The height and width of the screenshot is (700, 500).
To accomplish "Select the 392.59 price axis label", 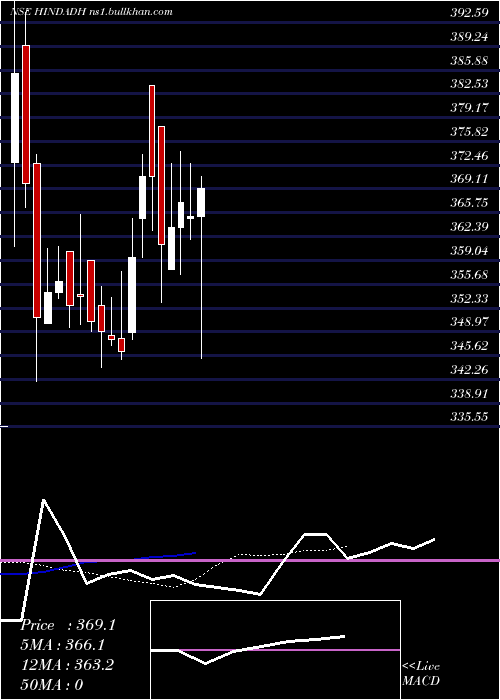I will [x=469, y=13].
